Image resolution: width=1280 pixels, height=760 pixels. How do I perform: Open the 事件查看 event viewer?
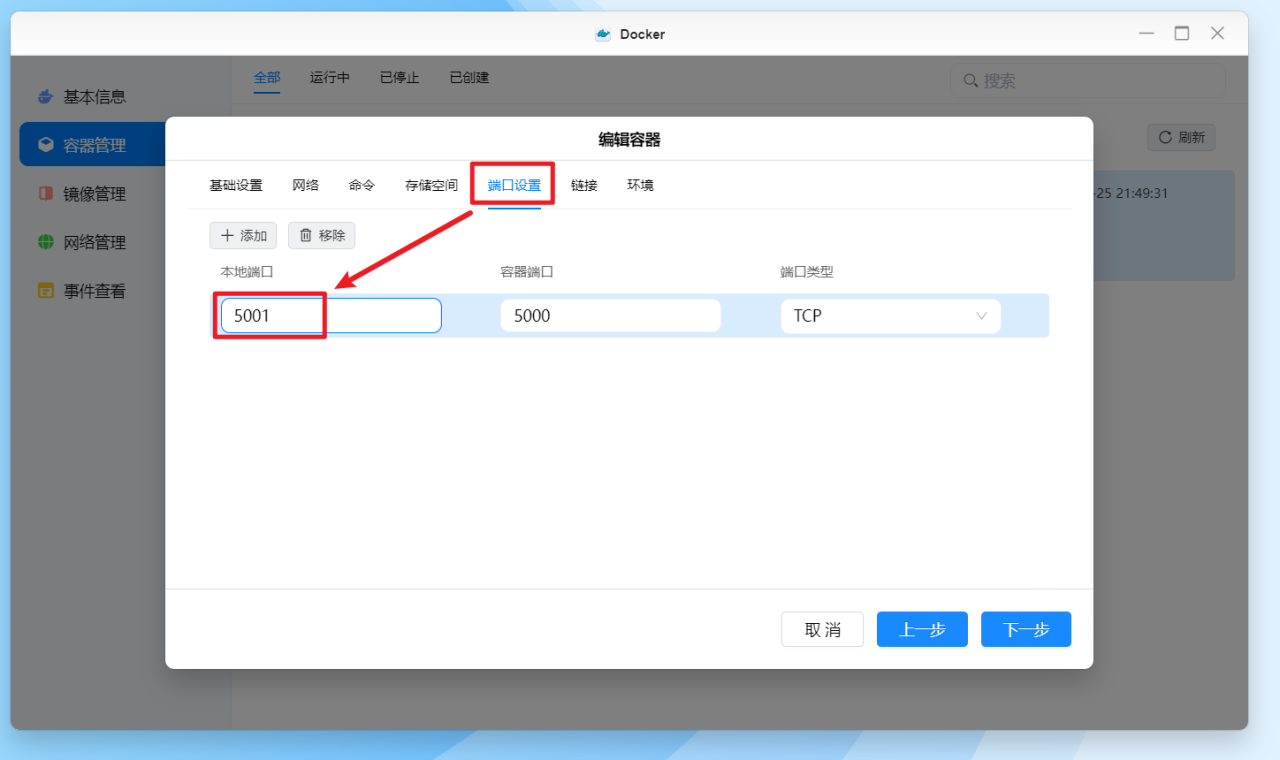[97, 291]
